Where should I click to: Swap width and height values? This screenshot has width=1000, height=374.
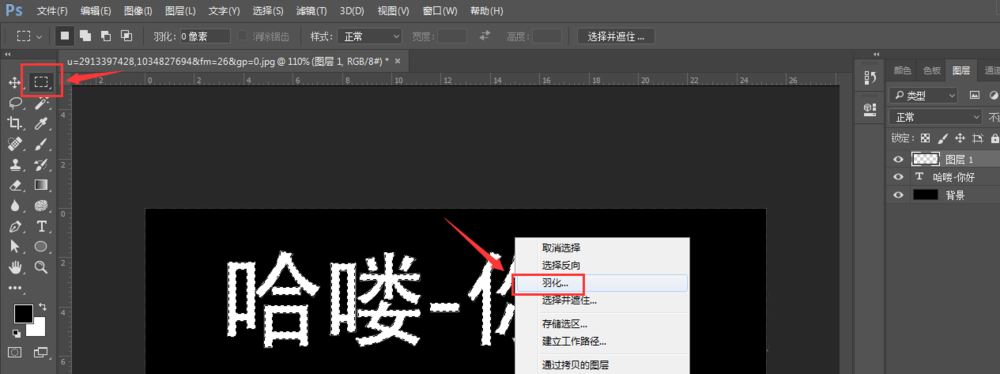[485, 36]
